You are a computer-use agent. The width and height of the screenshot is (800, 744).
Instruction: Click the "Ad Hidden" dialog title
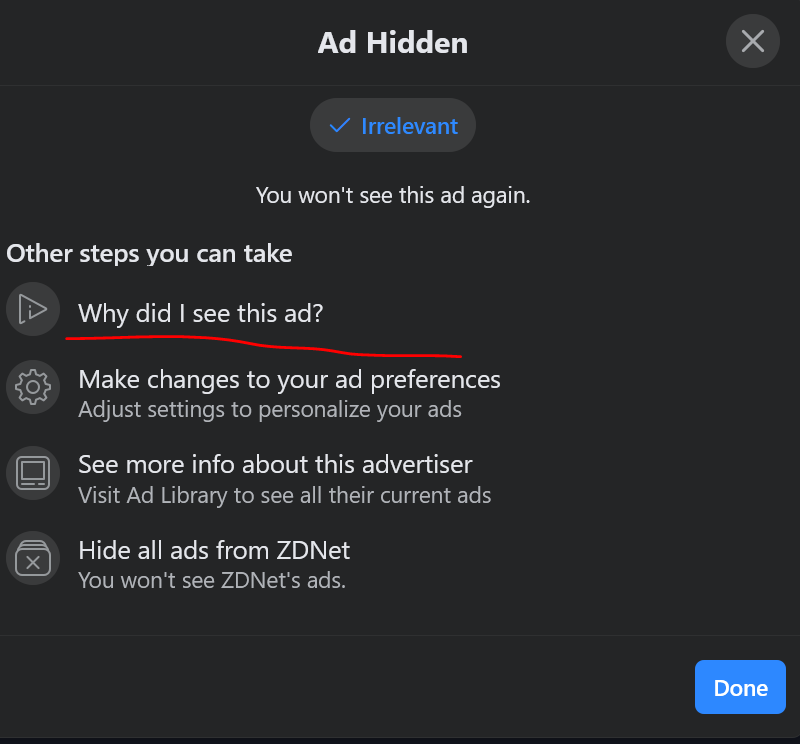point(393,42)
